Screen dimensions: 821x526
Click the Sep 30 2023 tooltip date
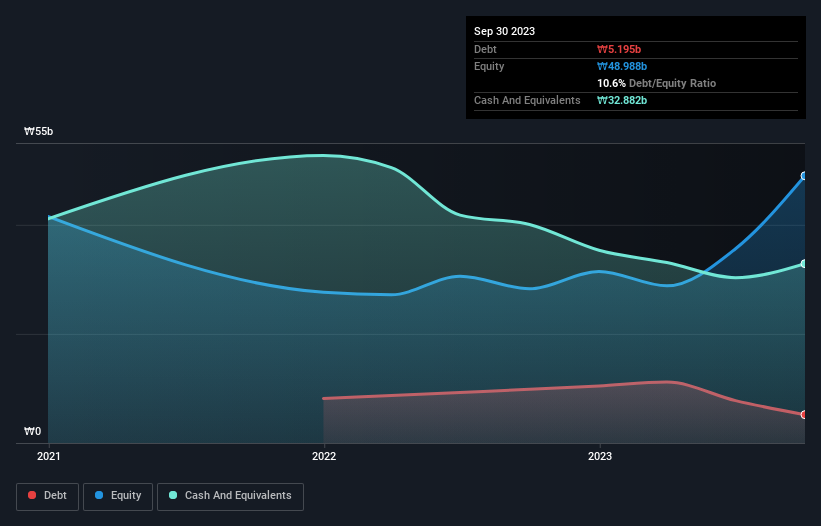pos(504,31)
